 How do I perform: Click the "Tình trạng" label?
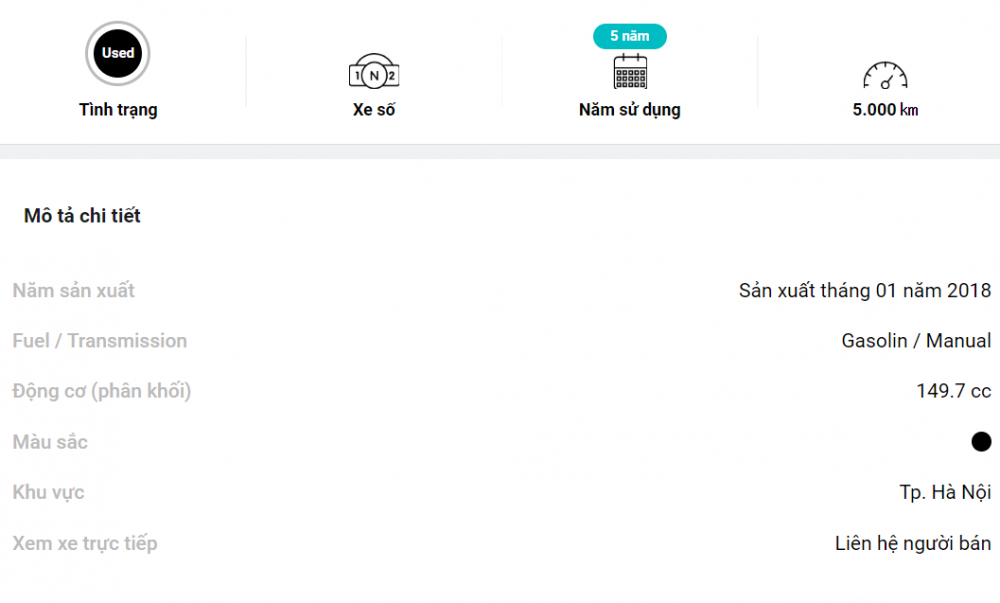(x=118, y=110)
